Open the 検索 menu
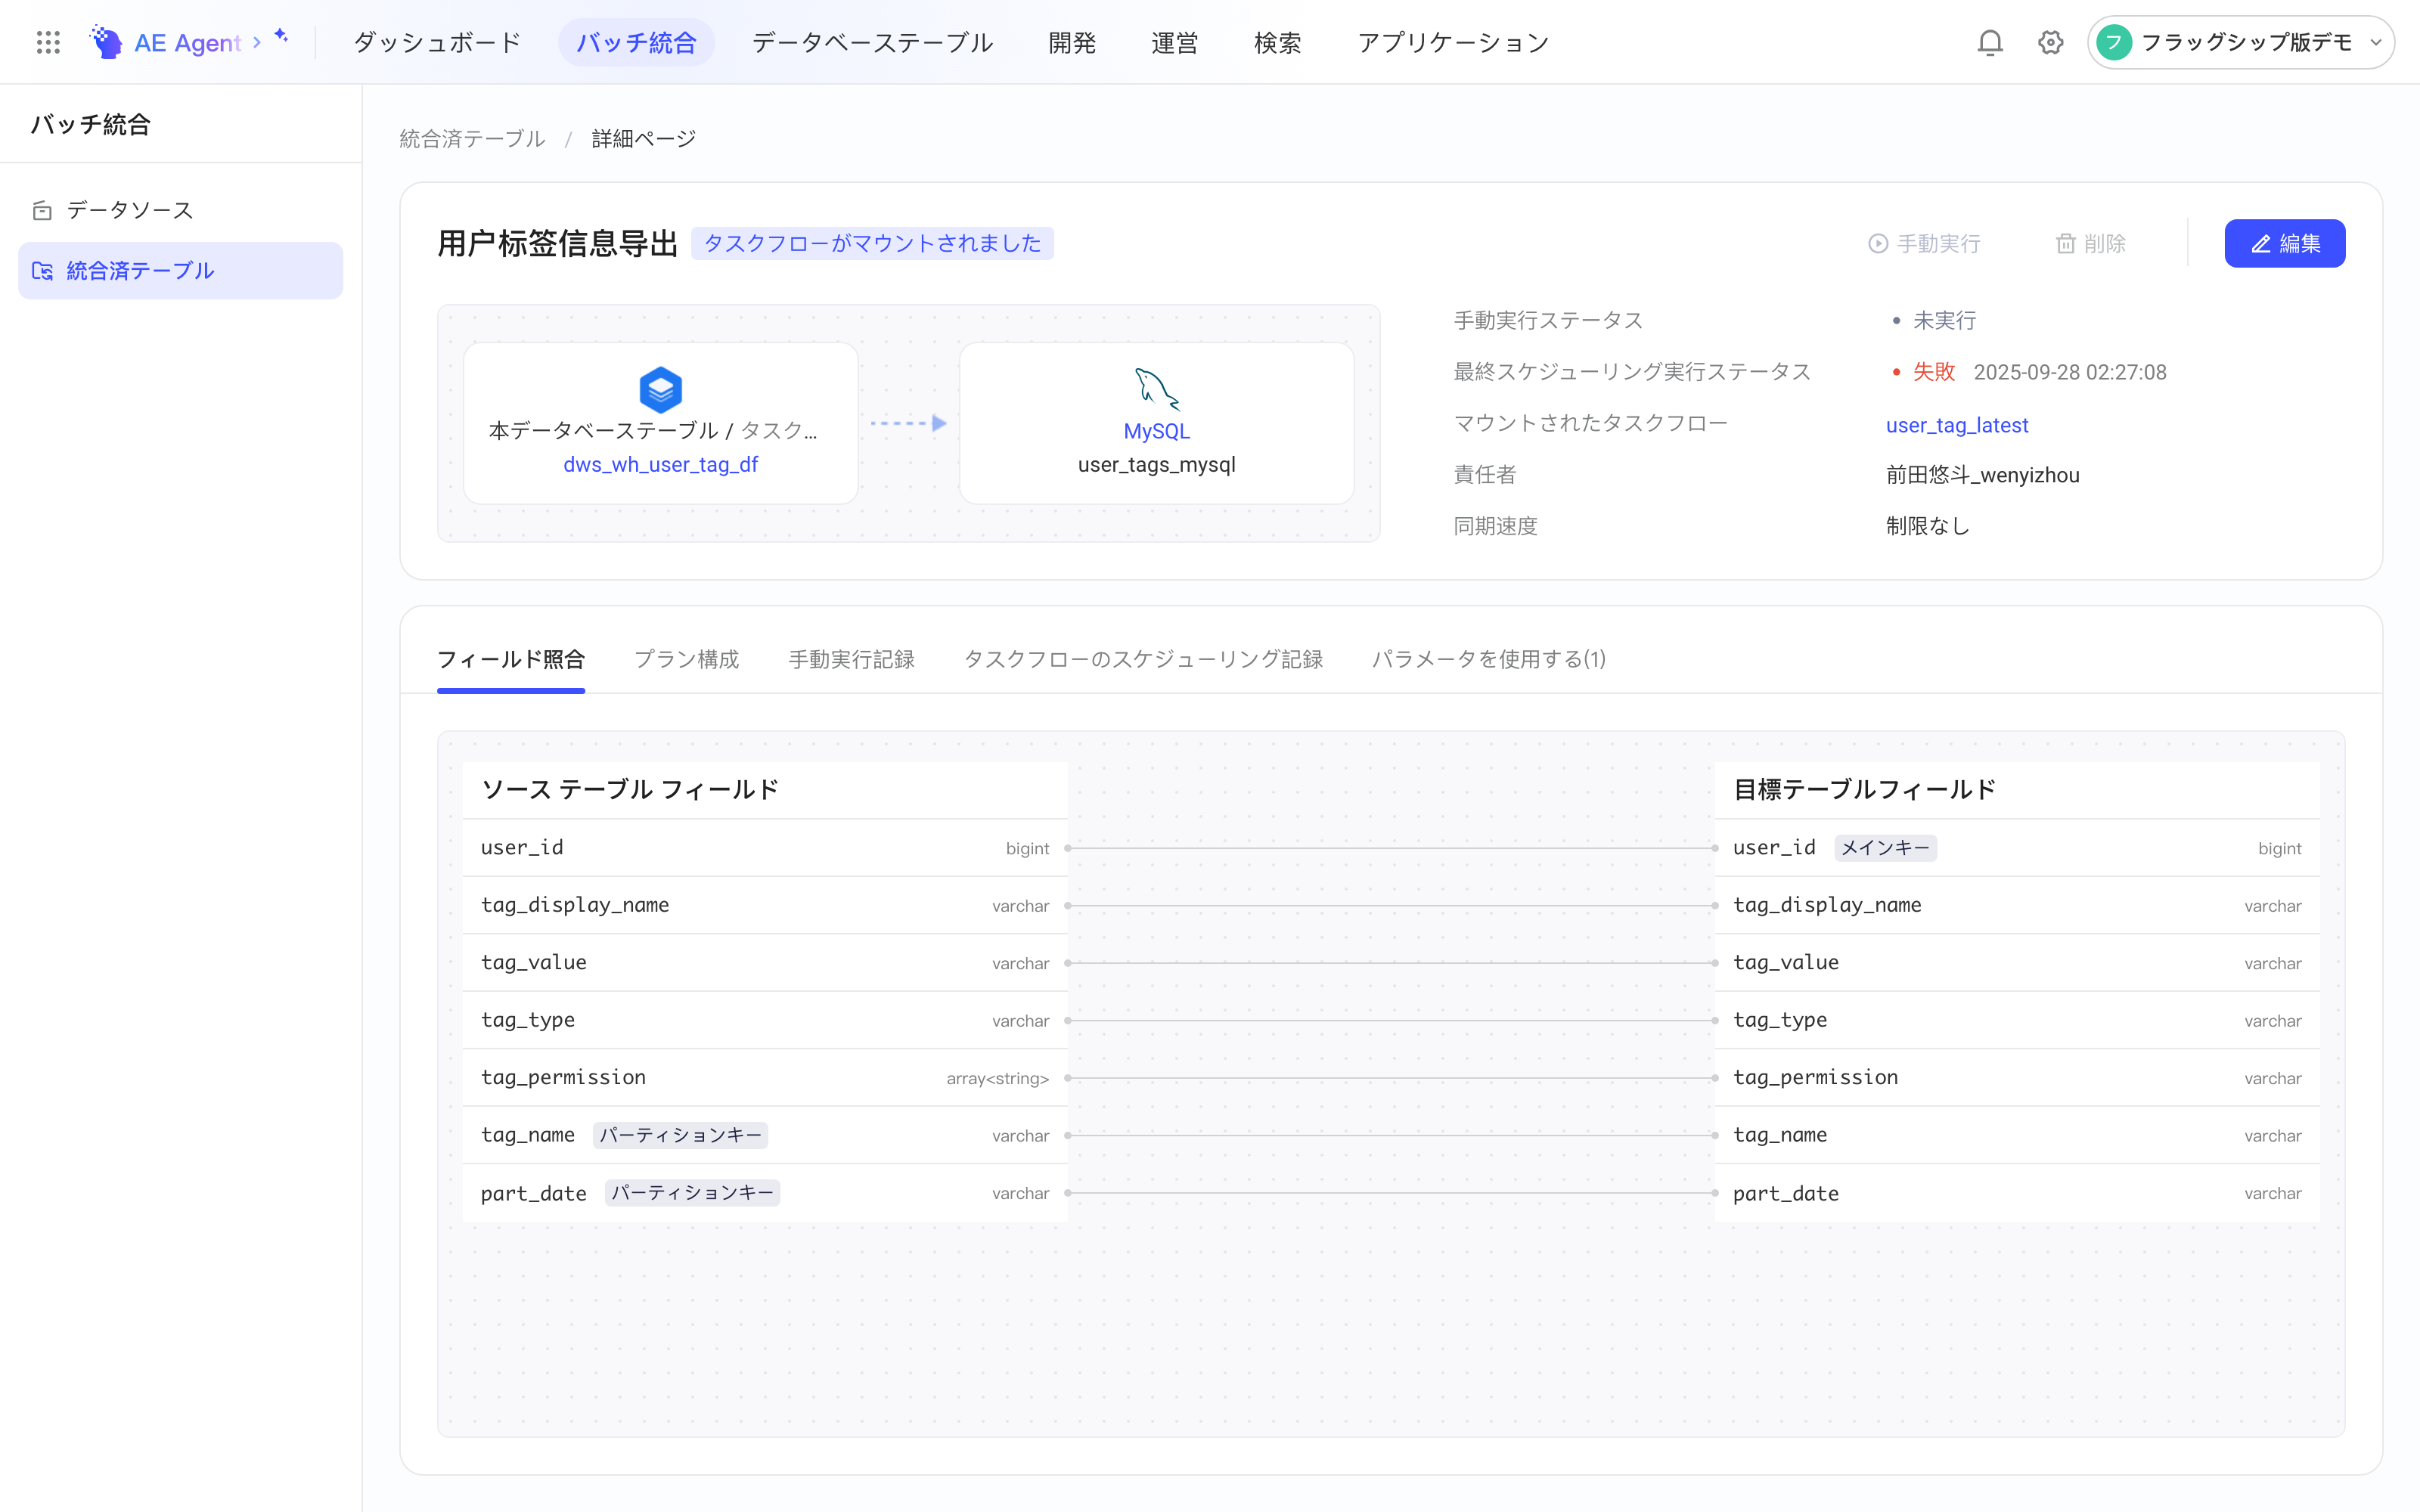 pyautogui.click(x=1277, y=42)
